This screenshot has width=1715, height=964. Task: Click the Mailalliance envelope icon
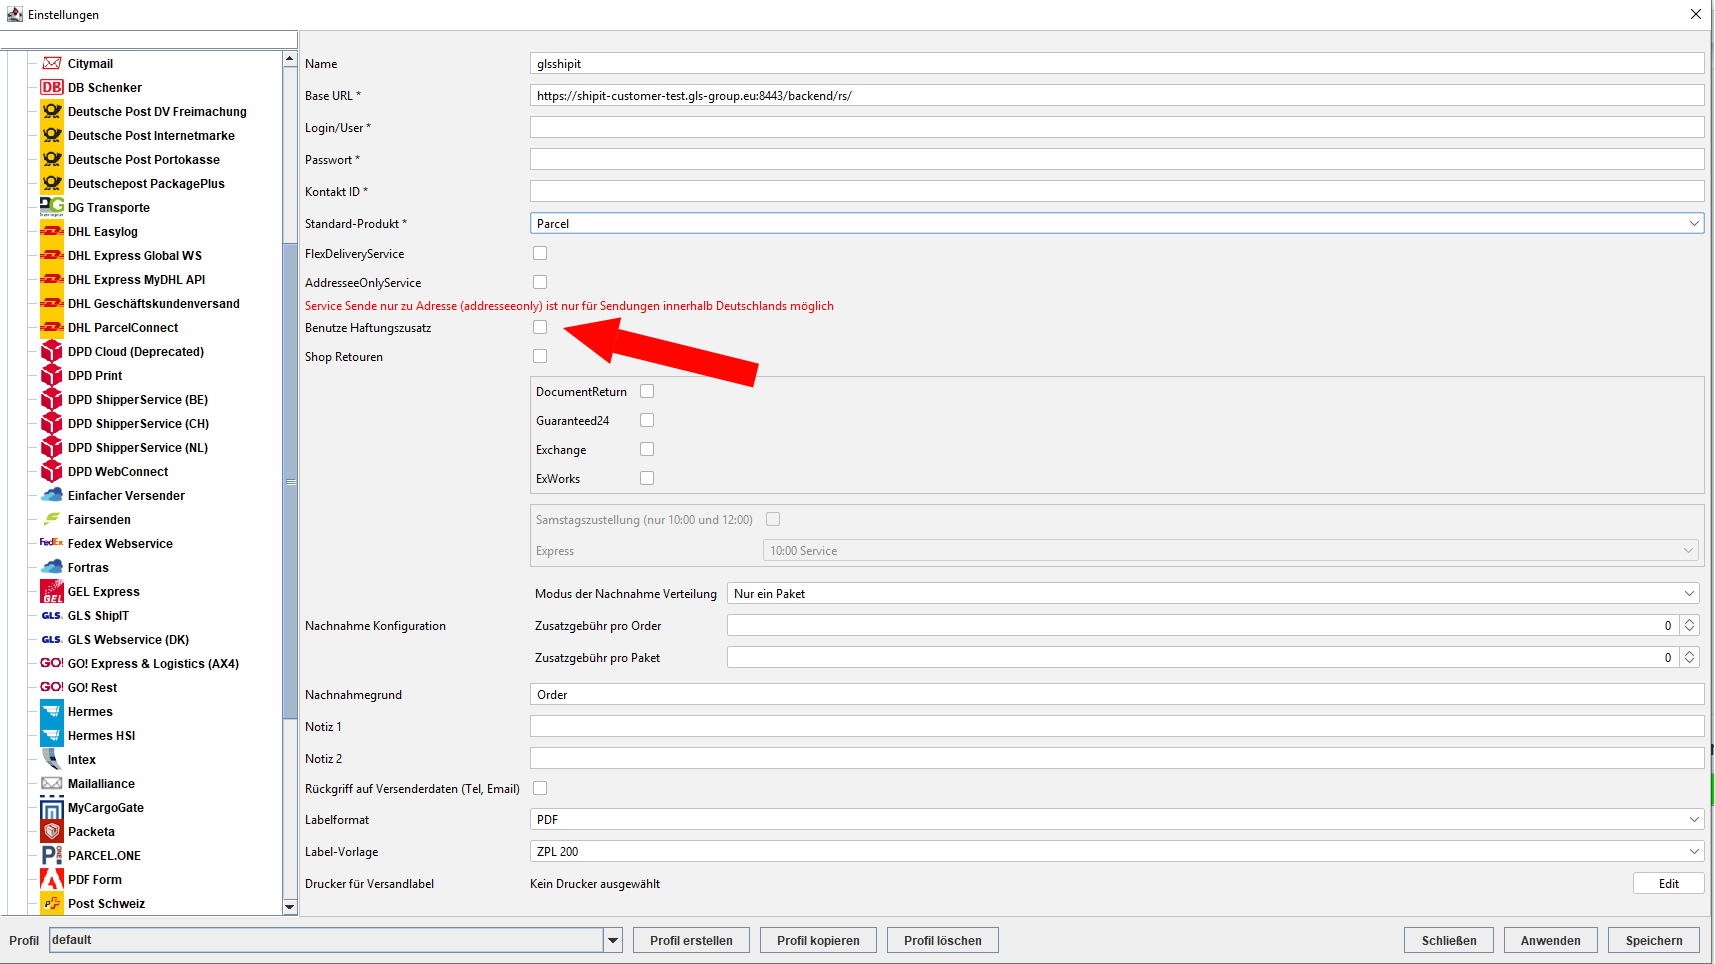[x=52, y=783]
